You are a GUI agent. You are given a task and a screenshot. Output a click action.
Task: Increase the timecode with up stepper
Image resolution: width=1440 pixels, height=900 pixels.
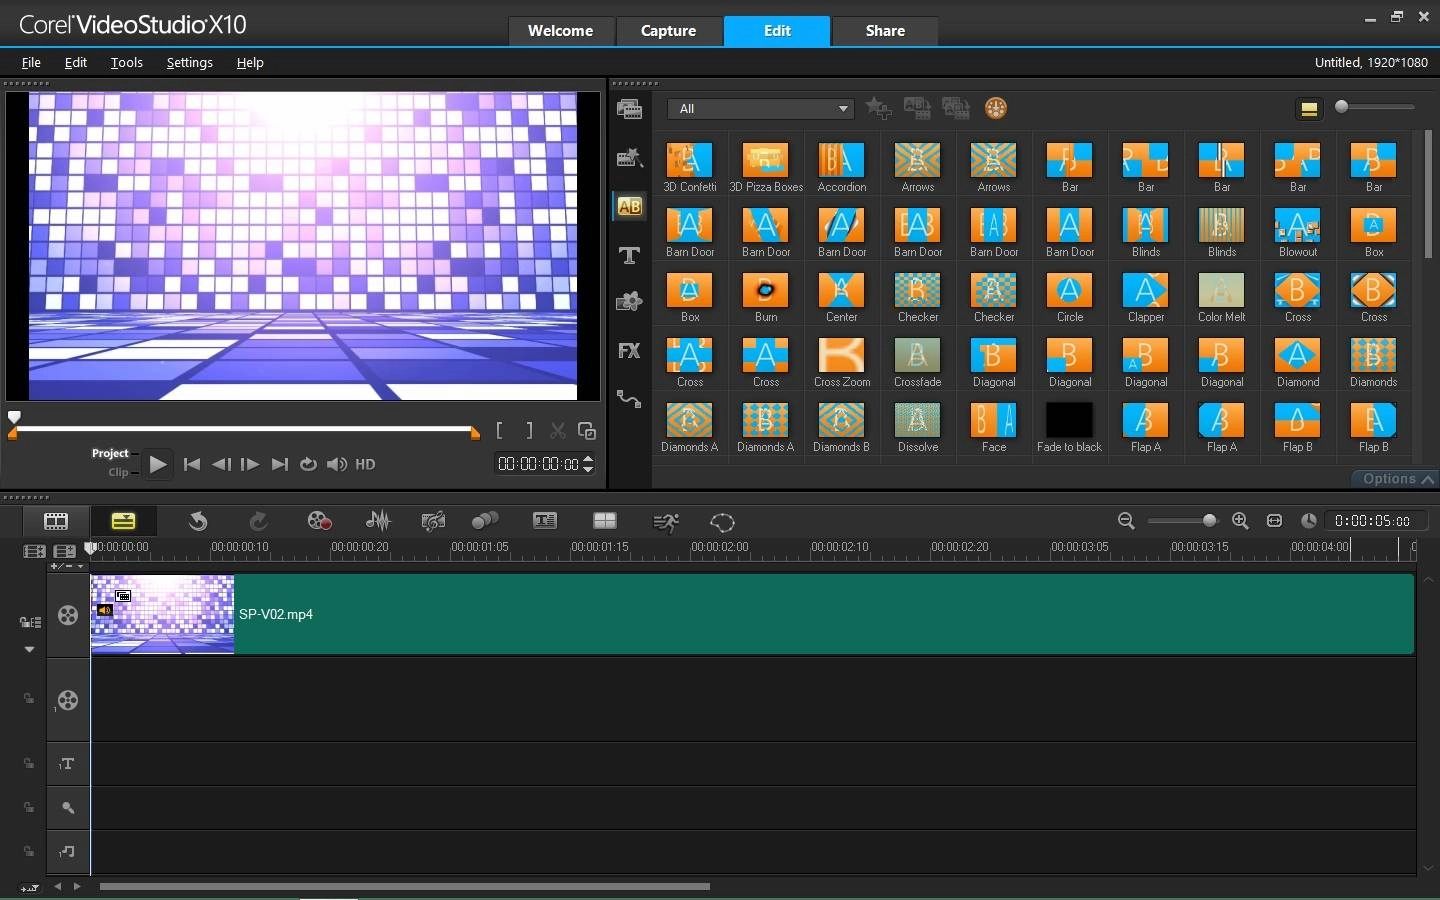588,459
